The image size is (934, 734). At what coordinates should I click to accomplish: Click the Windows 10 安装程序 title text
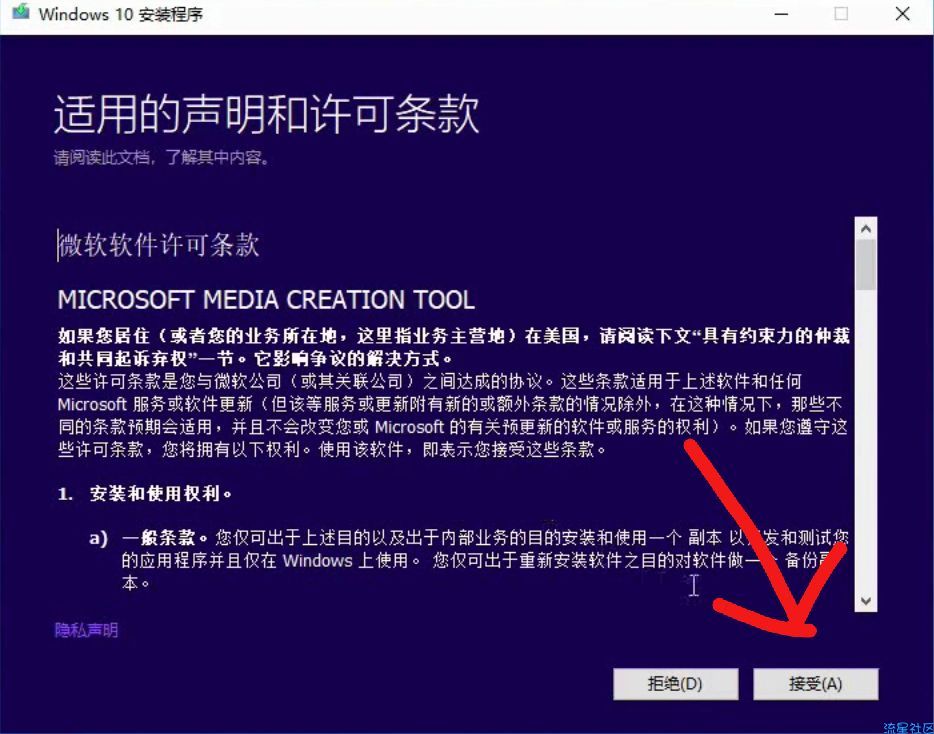[x=121, y=13]
